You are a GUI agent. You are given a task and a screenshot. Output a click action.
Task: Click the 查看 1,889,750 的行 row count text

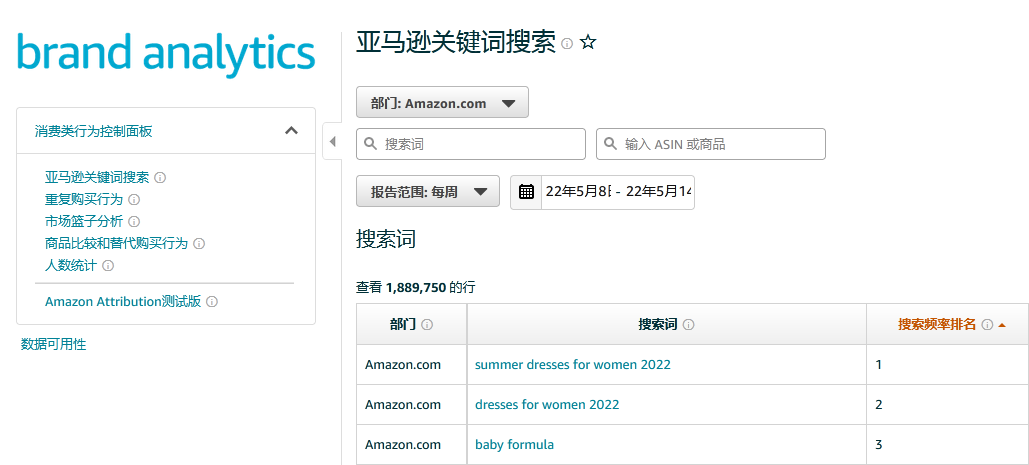click(x=415, y=287)
